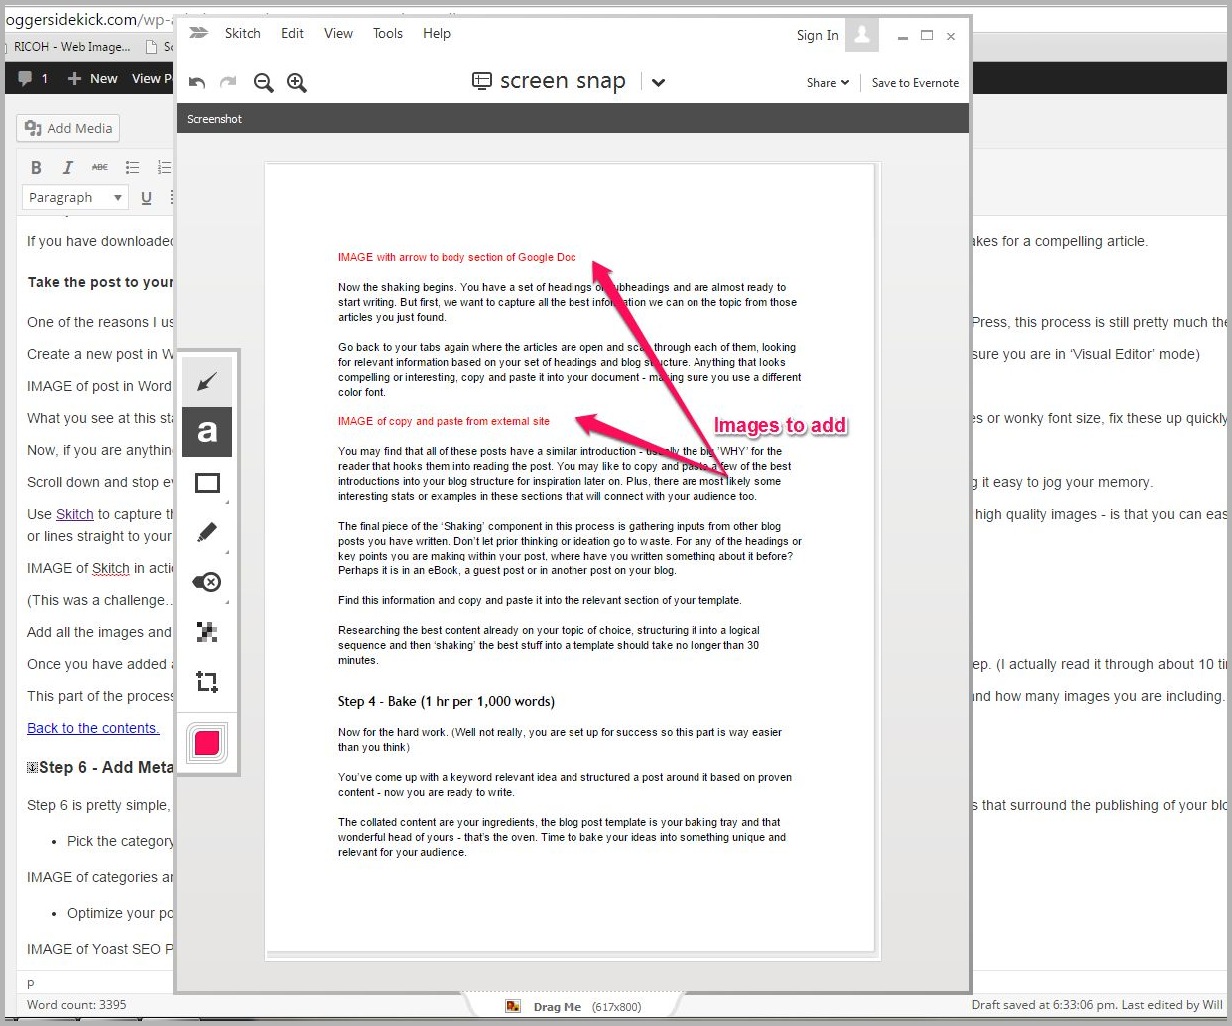The image size is (1232, 1026).
Task: Open the Tools menu
Action: (388, 33)
